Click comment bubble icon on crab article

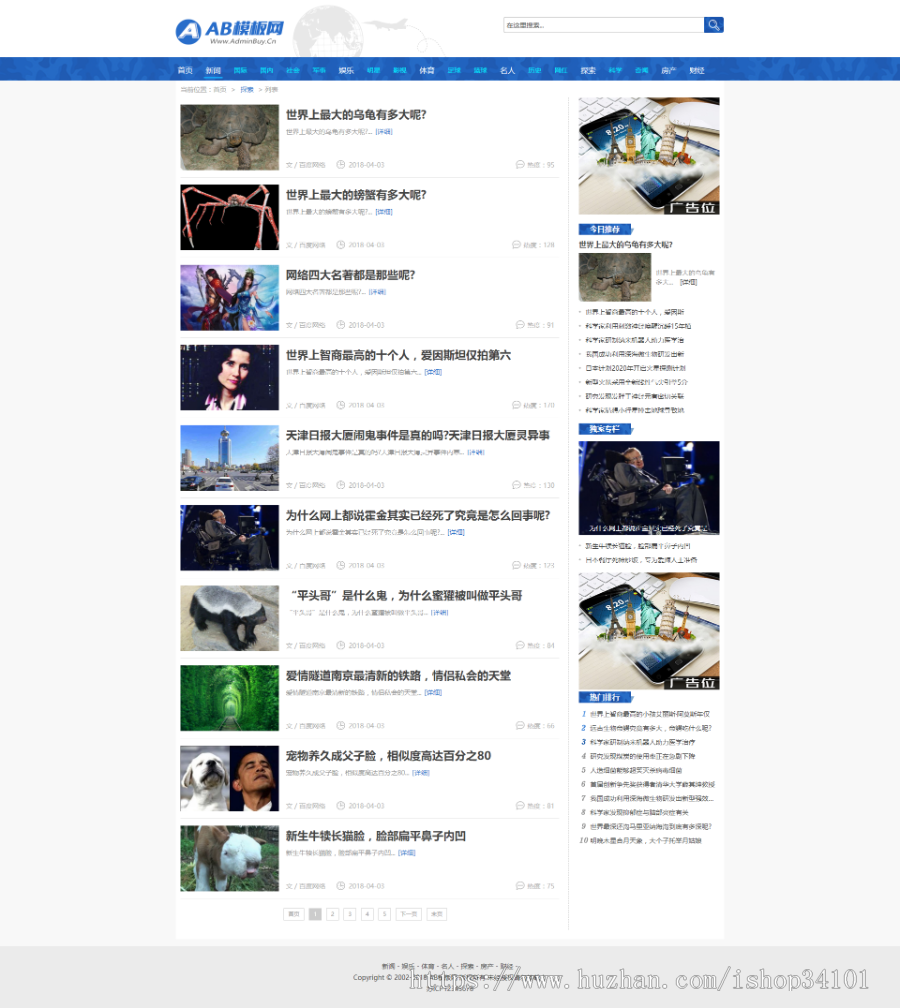click(x=516, y=244)
